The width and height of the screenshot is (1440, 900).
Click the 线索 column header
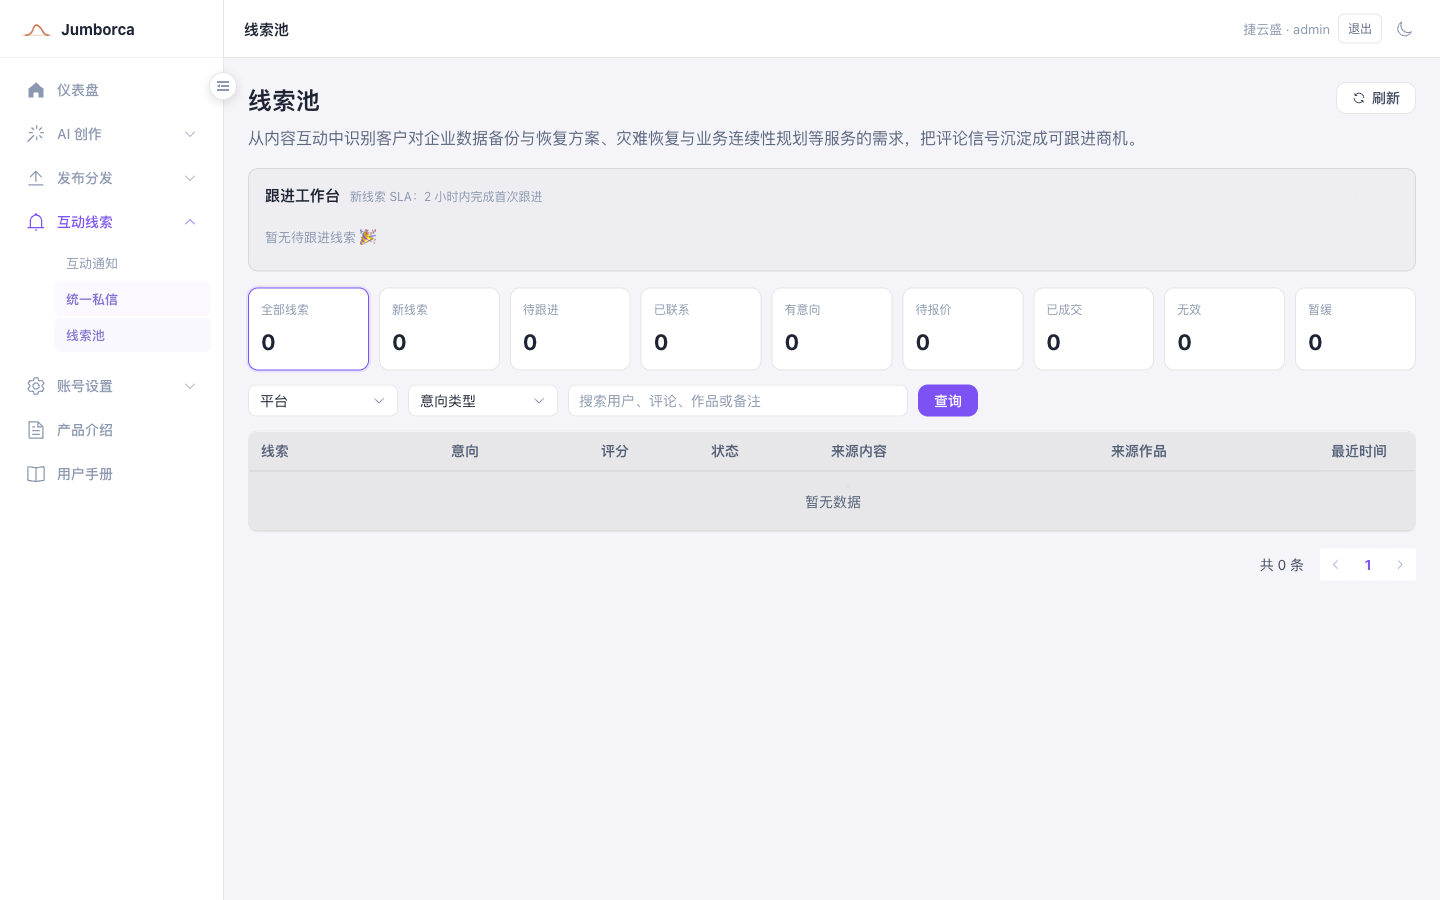click(x=275, y=451)
